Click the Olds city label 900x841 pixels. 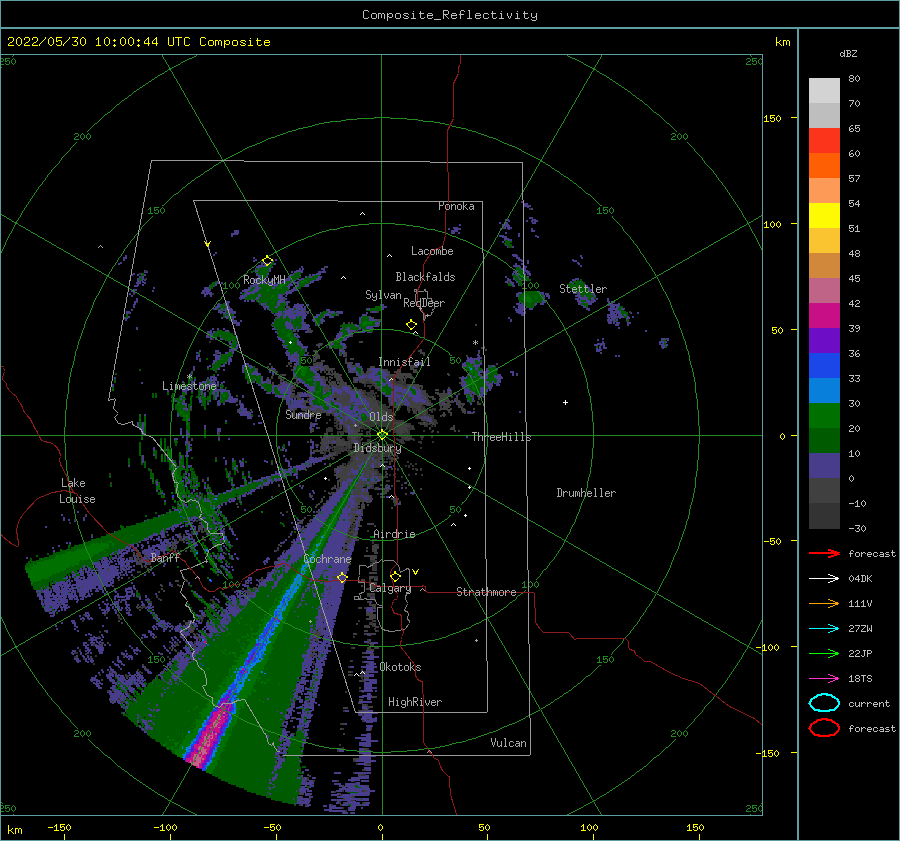coord(381,417)
